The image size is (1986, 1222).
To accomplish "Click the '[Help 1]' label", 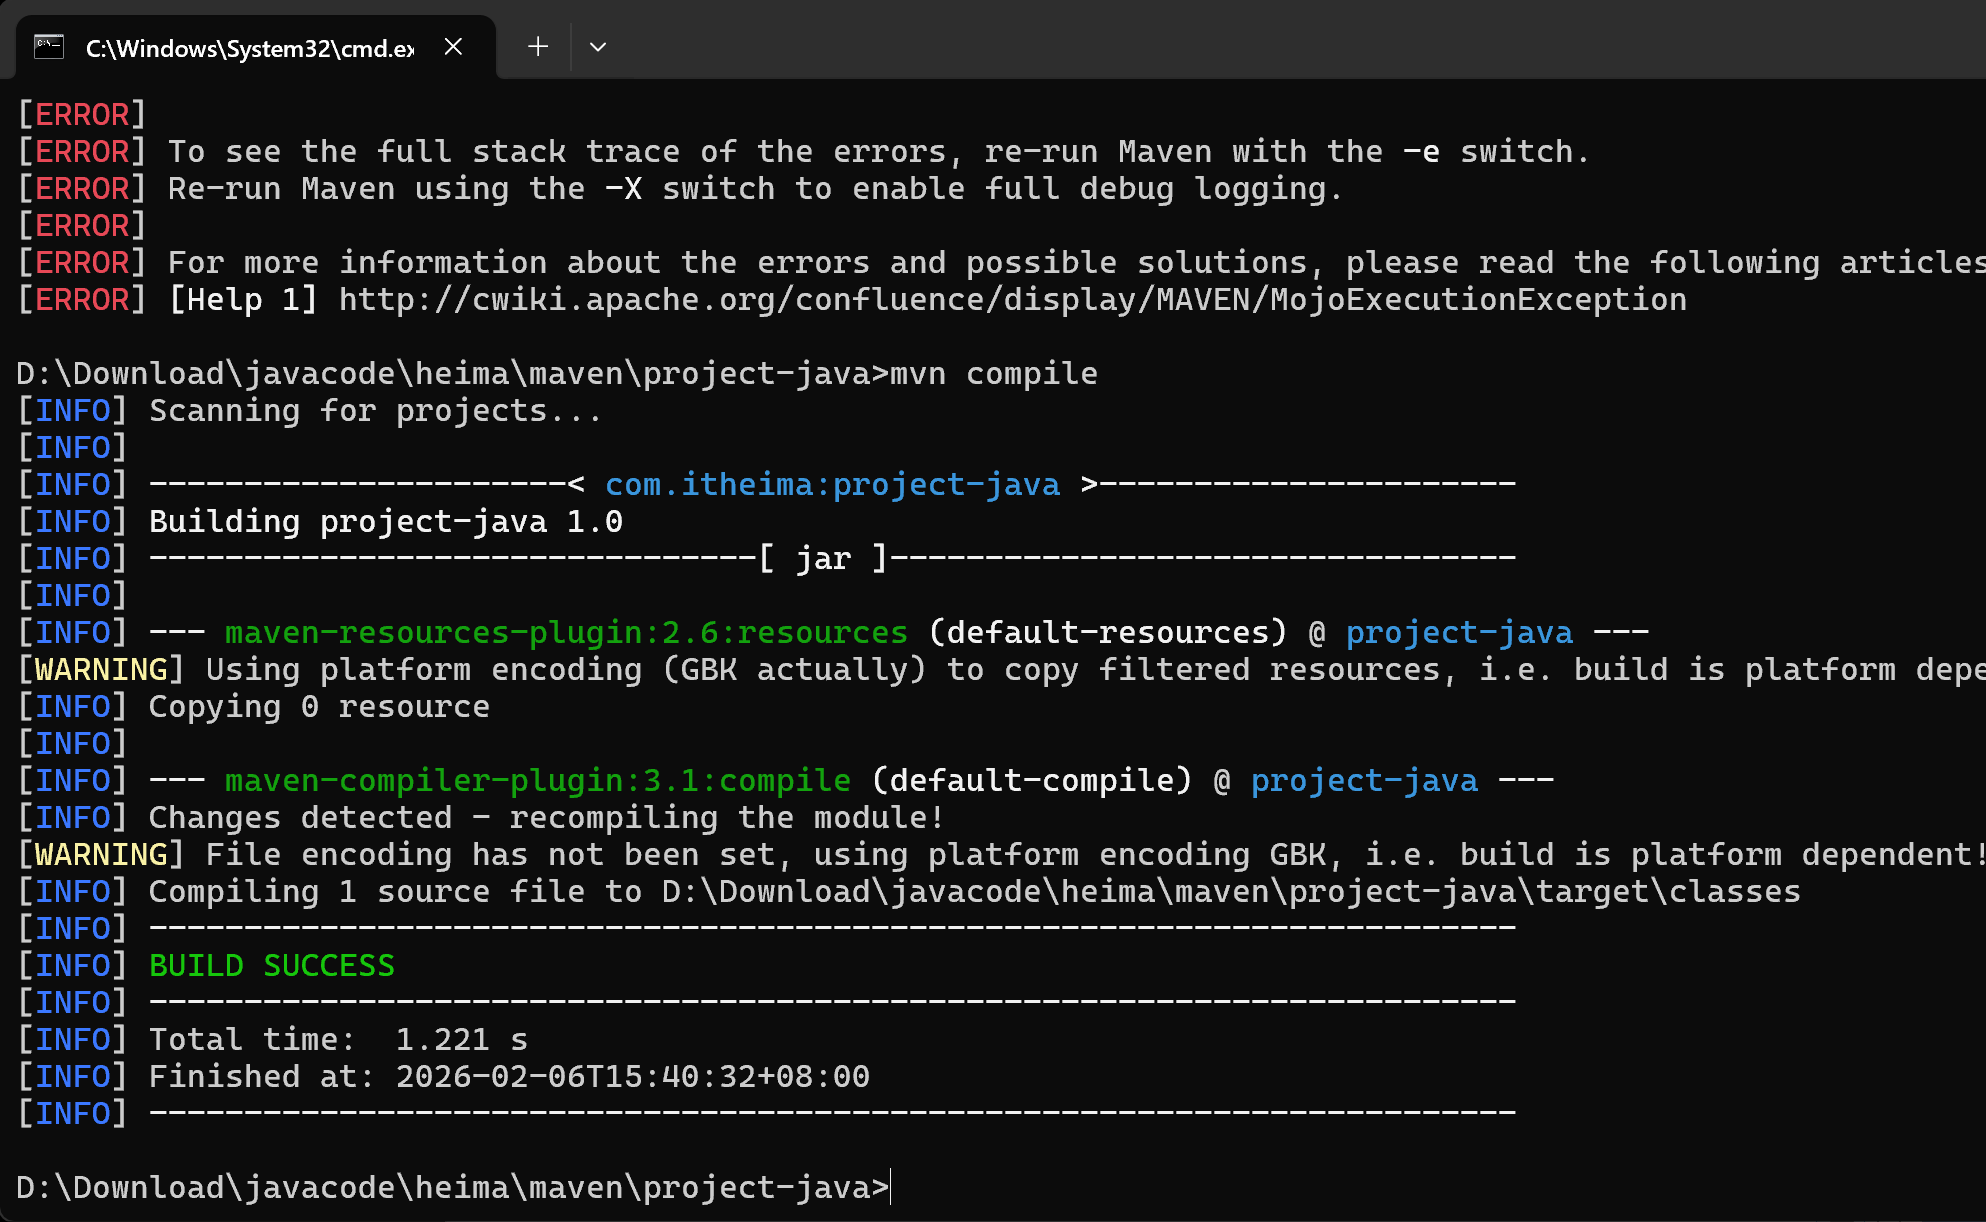I will tap(243, 300).
